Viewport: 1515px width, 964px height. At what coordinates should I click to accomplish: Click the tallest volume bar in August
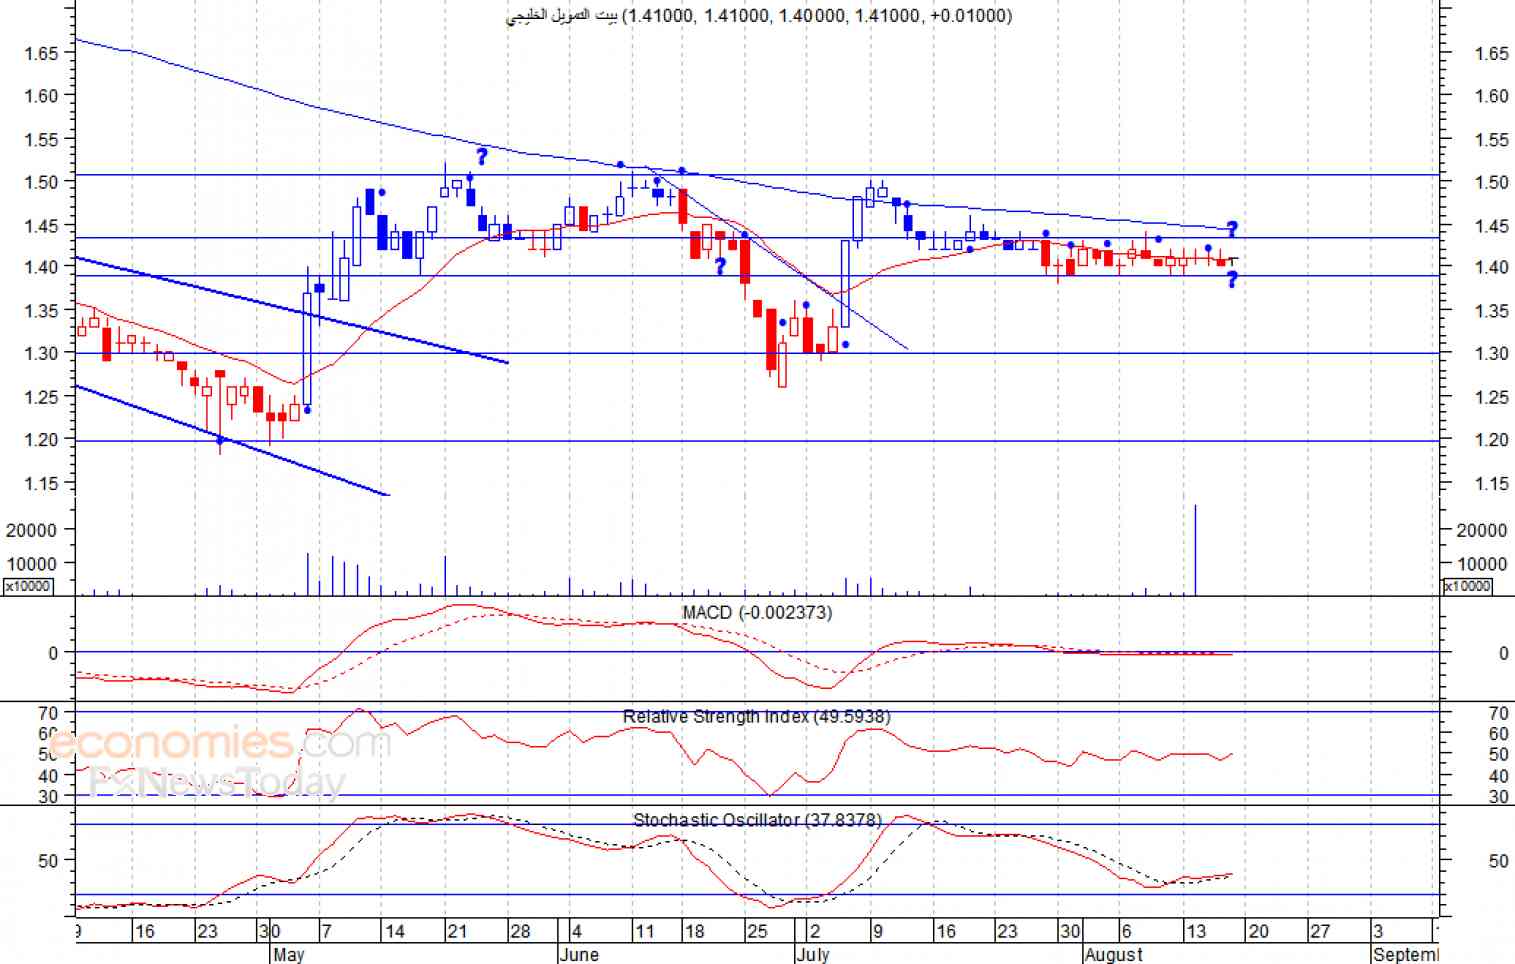click(1195, 550)
